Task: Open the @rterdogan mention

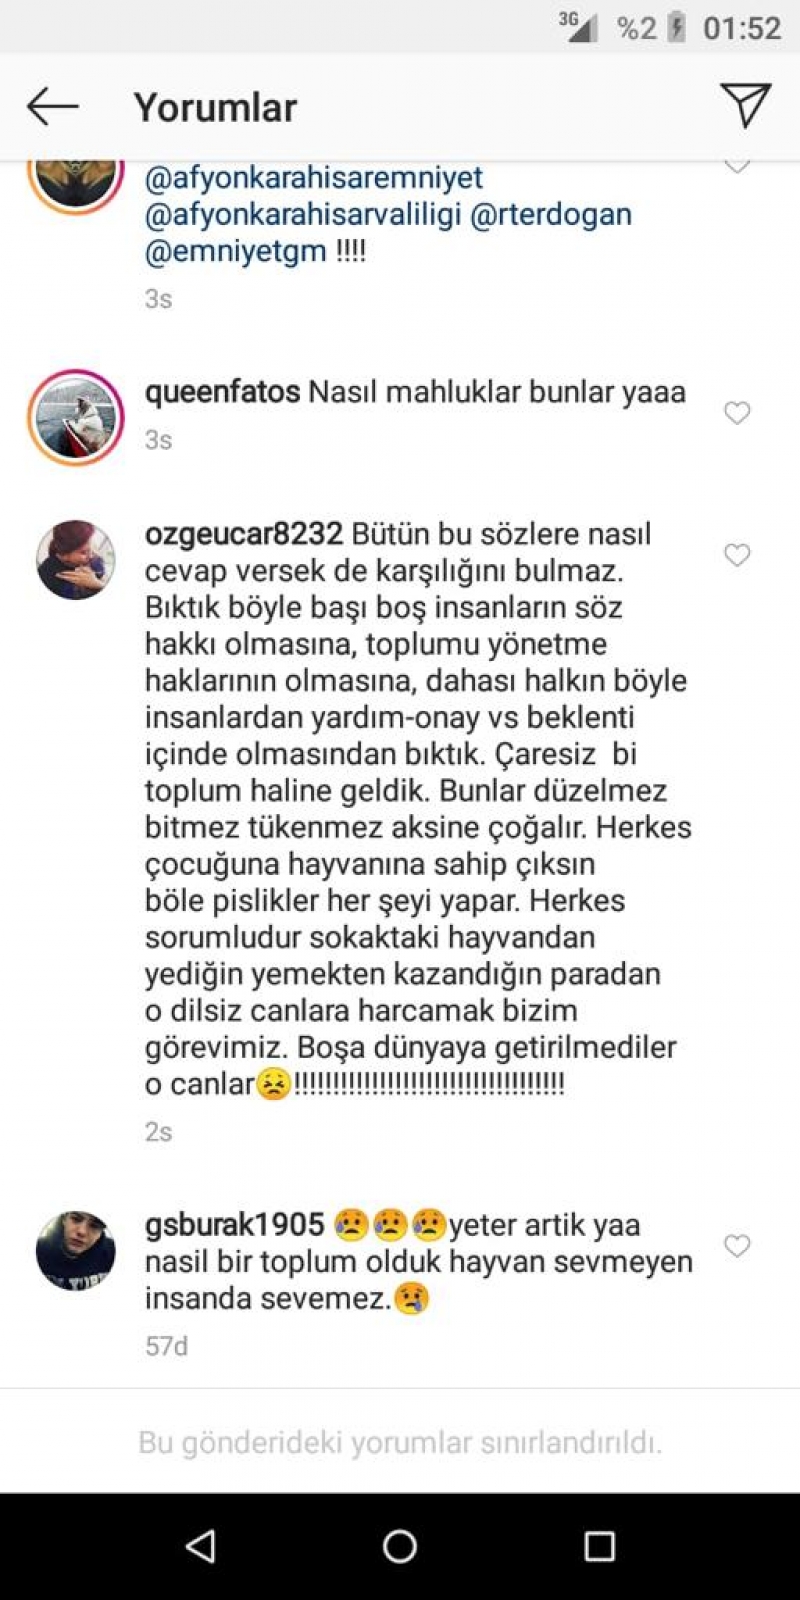Action: click(x=550, y=214)
